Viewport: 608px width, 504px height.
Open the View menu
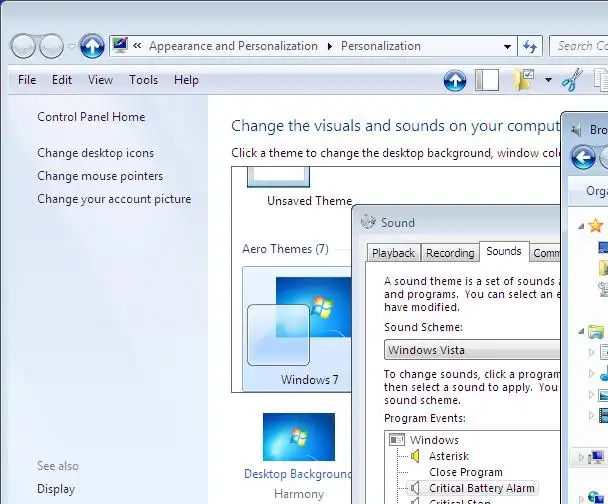(100, 80)
